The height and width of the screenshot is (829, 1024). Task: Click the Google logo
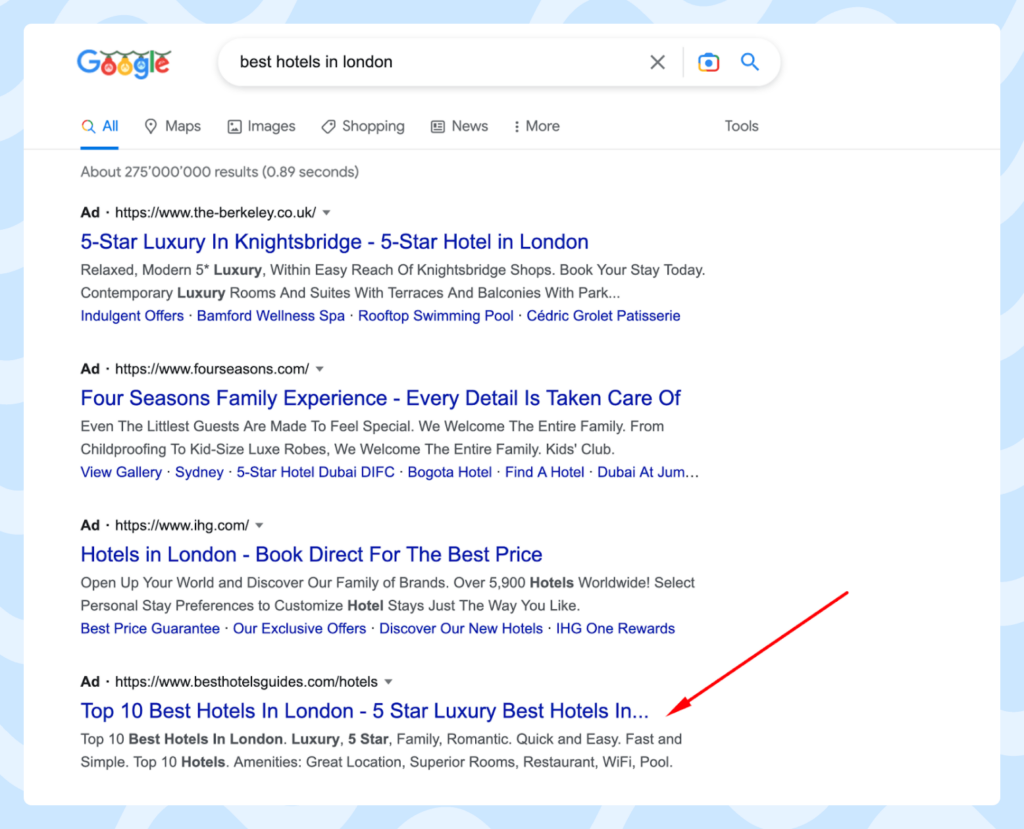click(x=124, y=63)
